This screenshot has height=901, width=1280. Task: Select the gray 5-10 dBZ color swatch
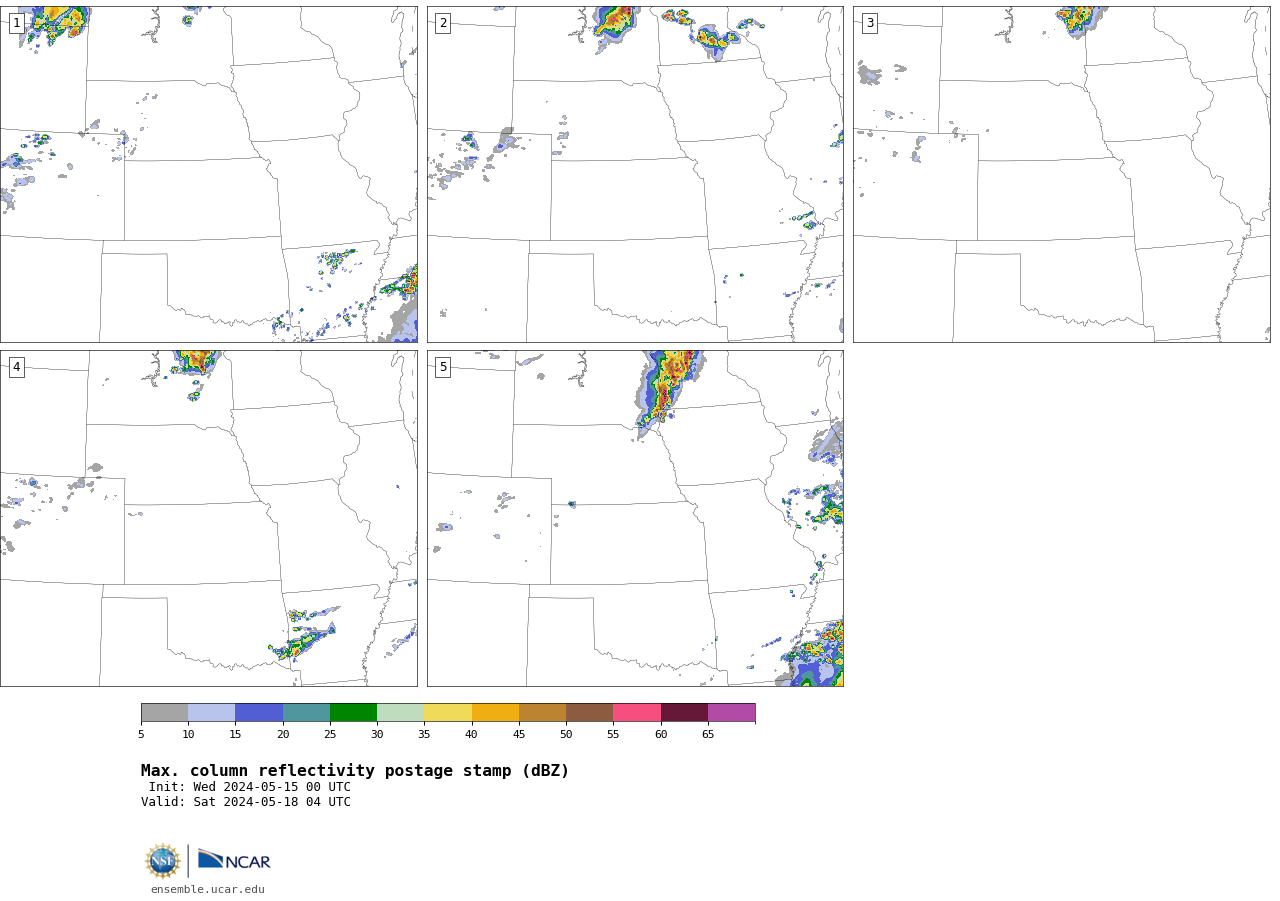tap(165, 713)
